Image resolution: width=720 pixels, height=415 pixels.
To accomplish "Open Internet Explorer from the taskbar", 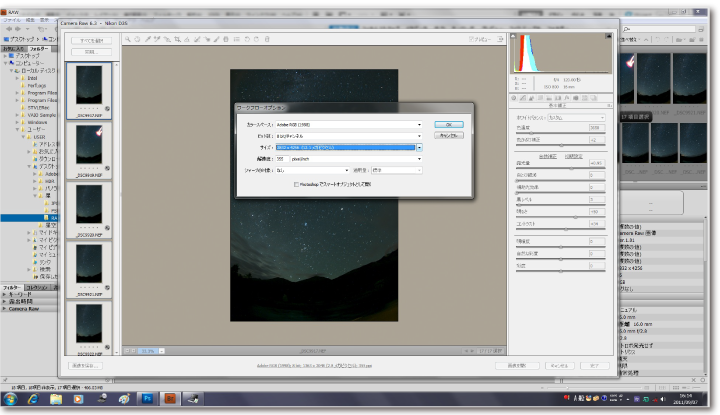I will [33, 398].
